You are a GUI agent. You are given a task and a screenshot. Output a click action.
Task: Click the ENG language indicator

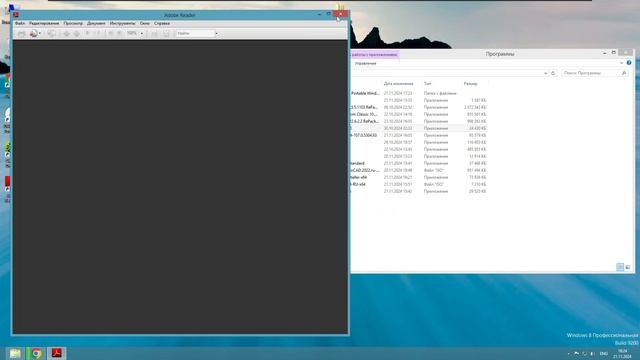click(604, 353)
